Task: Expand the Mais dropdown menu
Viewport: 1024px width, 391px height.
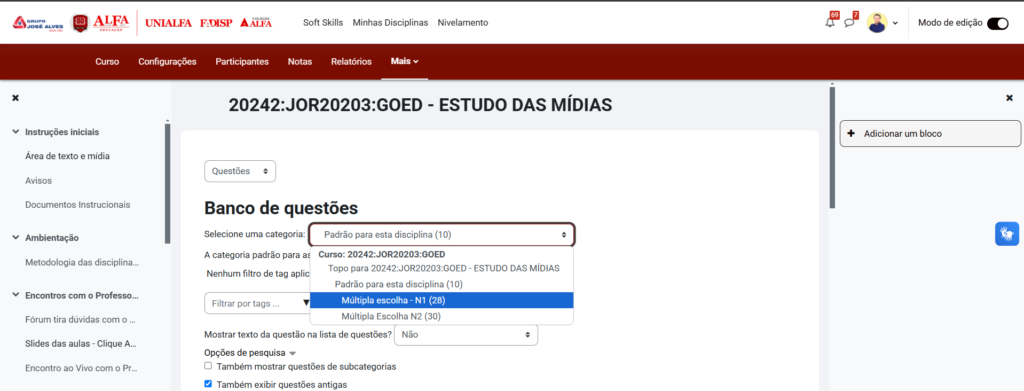Action: click(x=404, y=61)
